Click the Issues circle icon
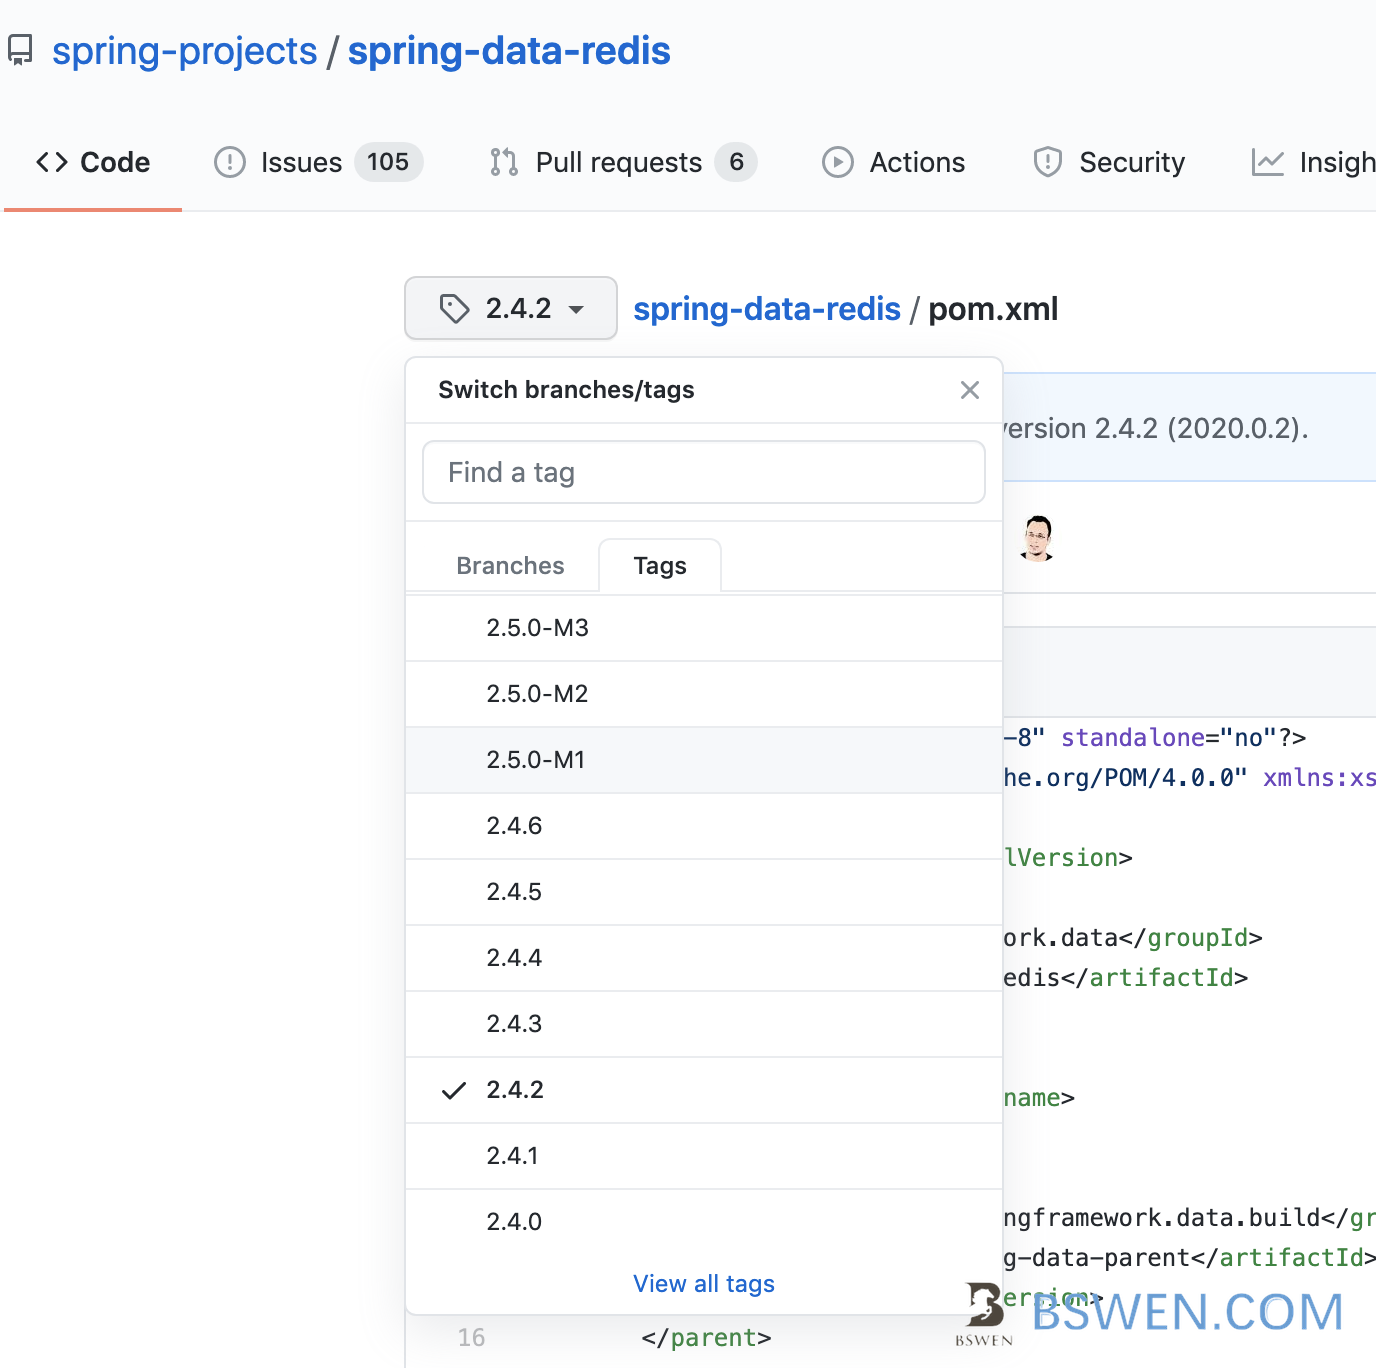1376x1368 pixels. (230, 162)
